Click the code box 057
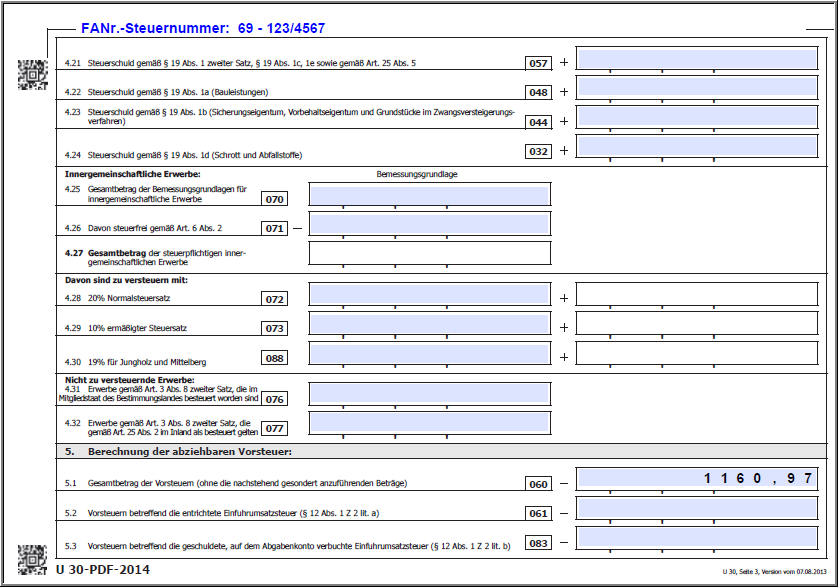The height and width of the screenshot is (587, 838). pos(538,63)
